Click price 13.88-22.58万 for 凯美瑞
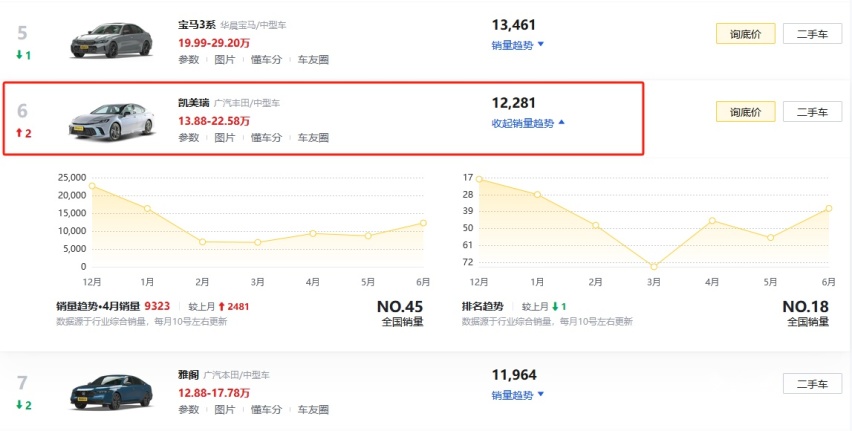852x431 pixels. [214, 121]
